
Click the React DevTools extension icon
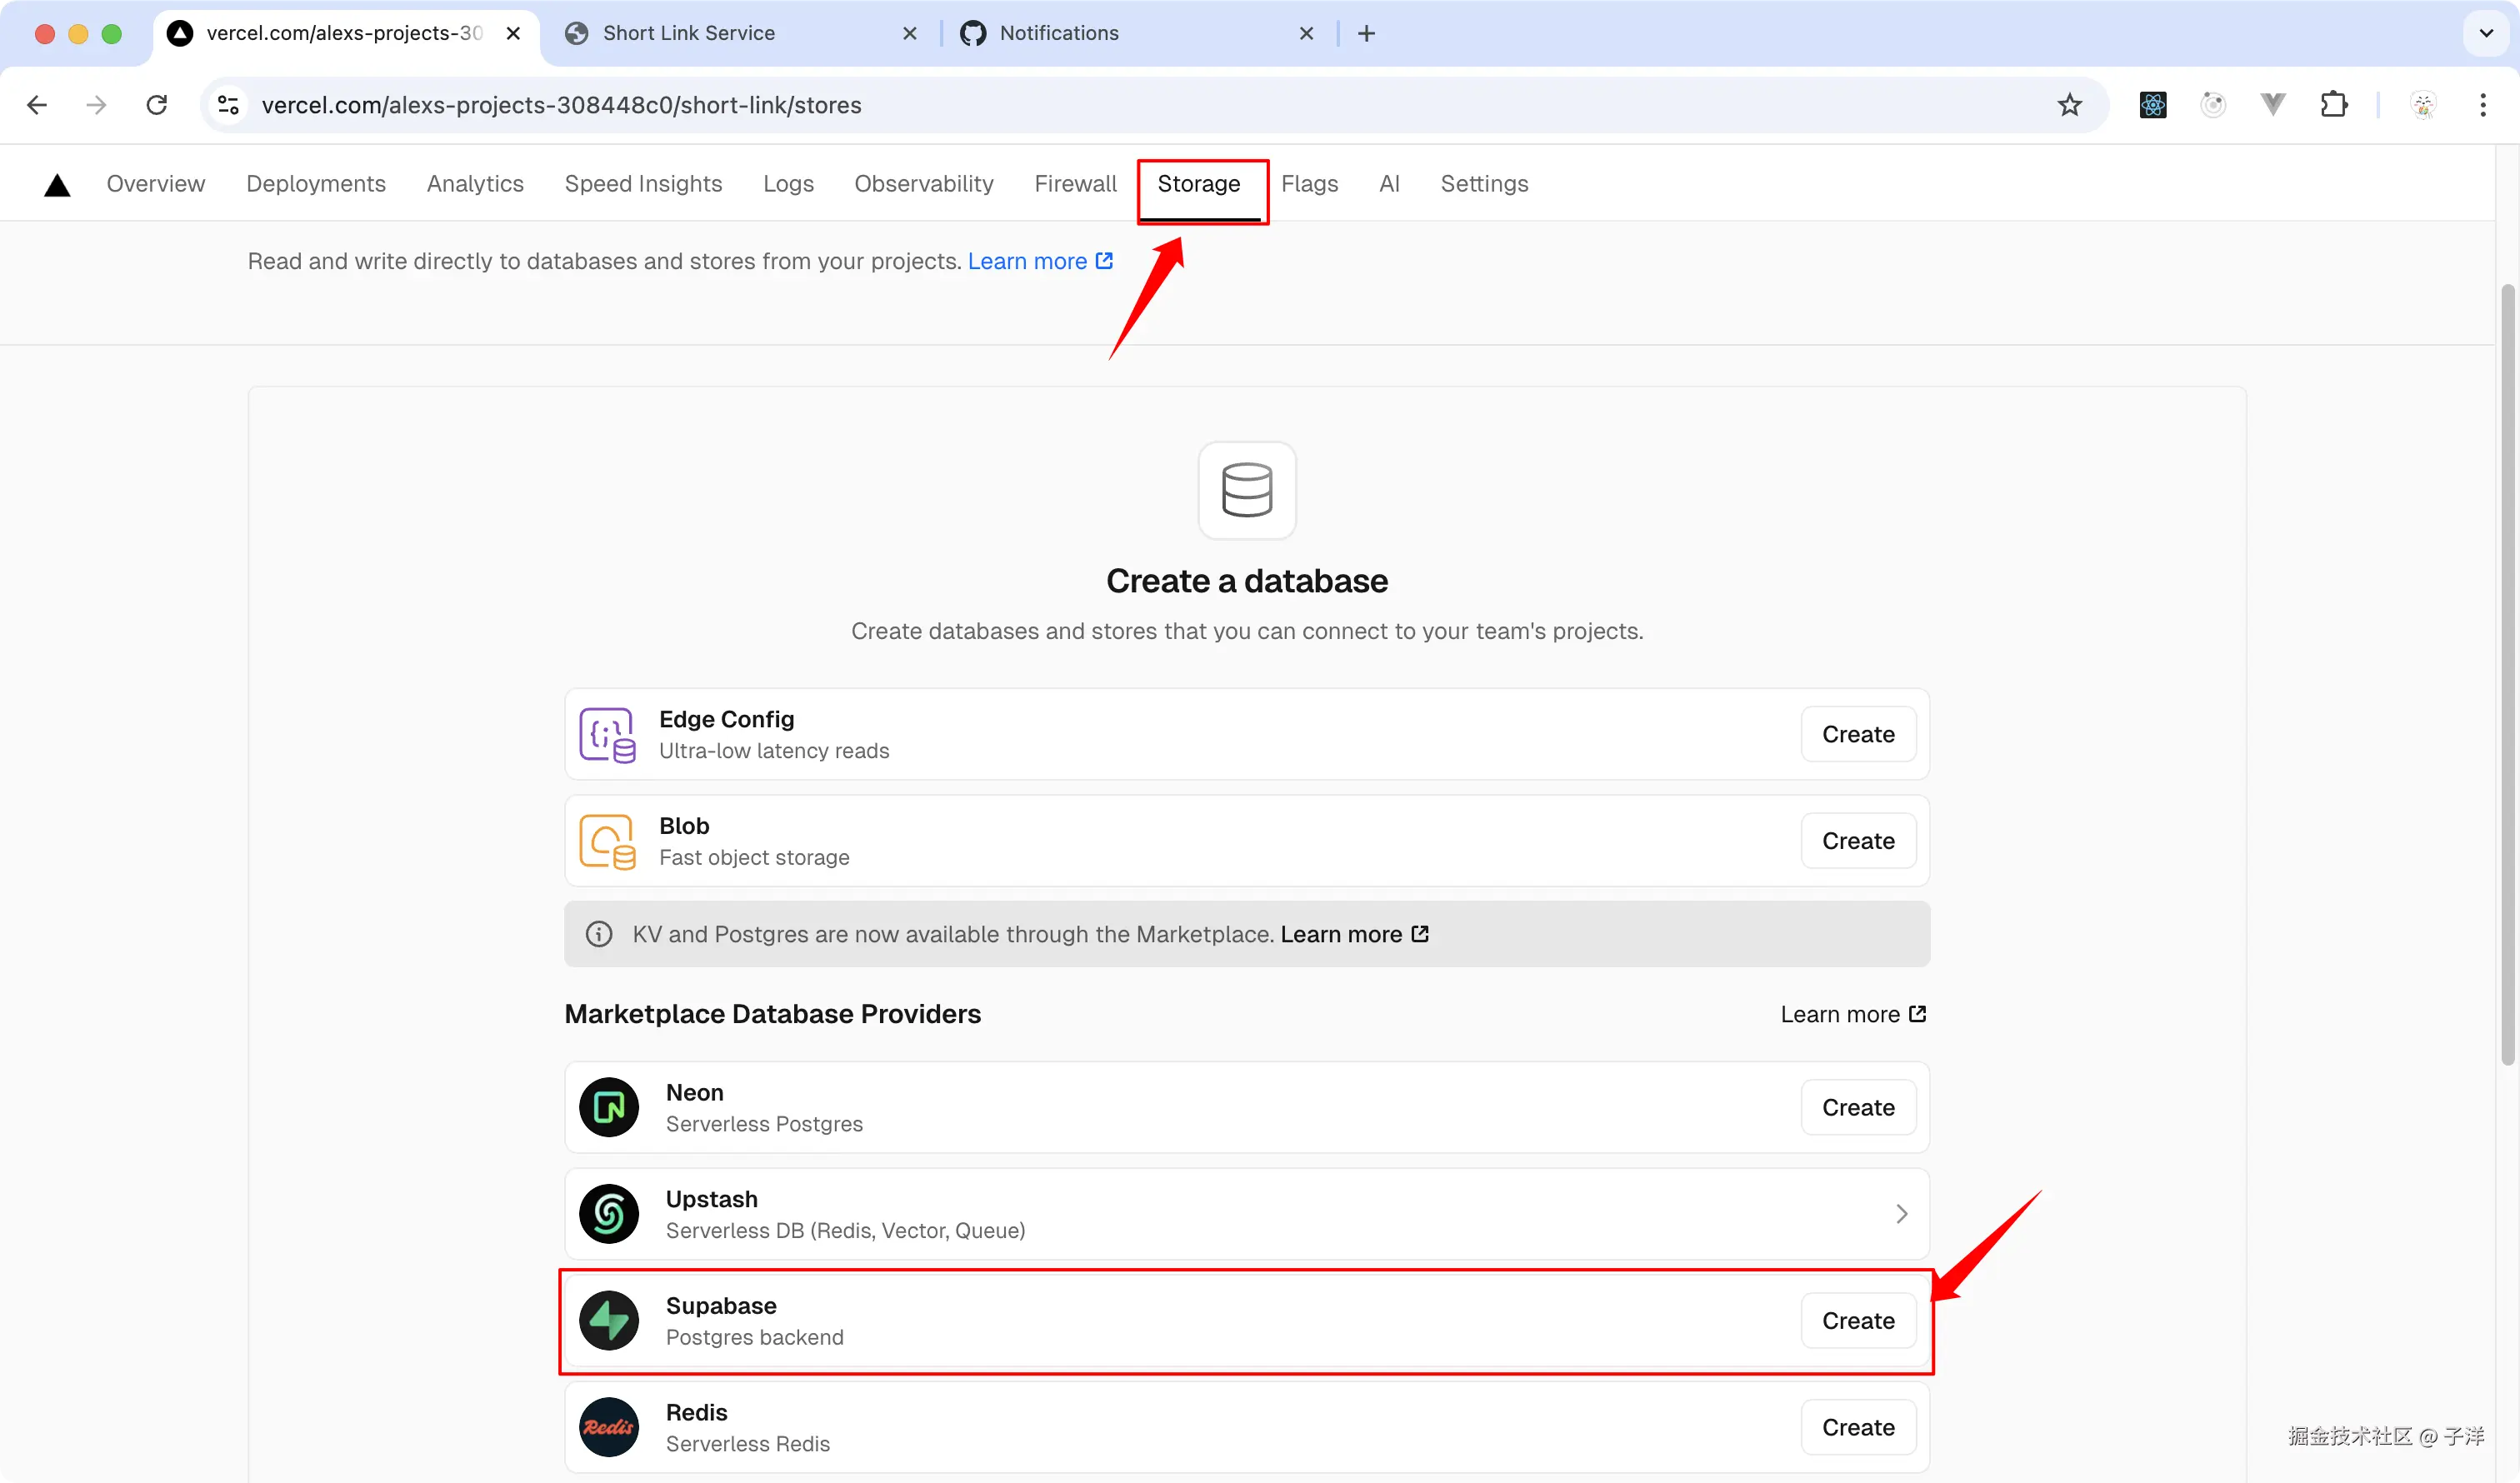2152,105
